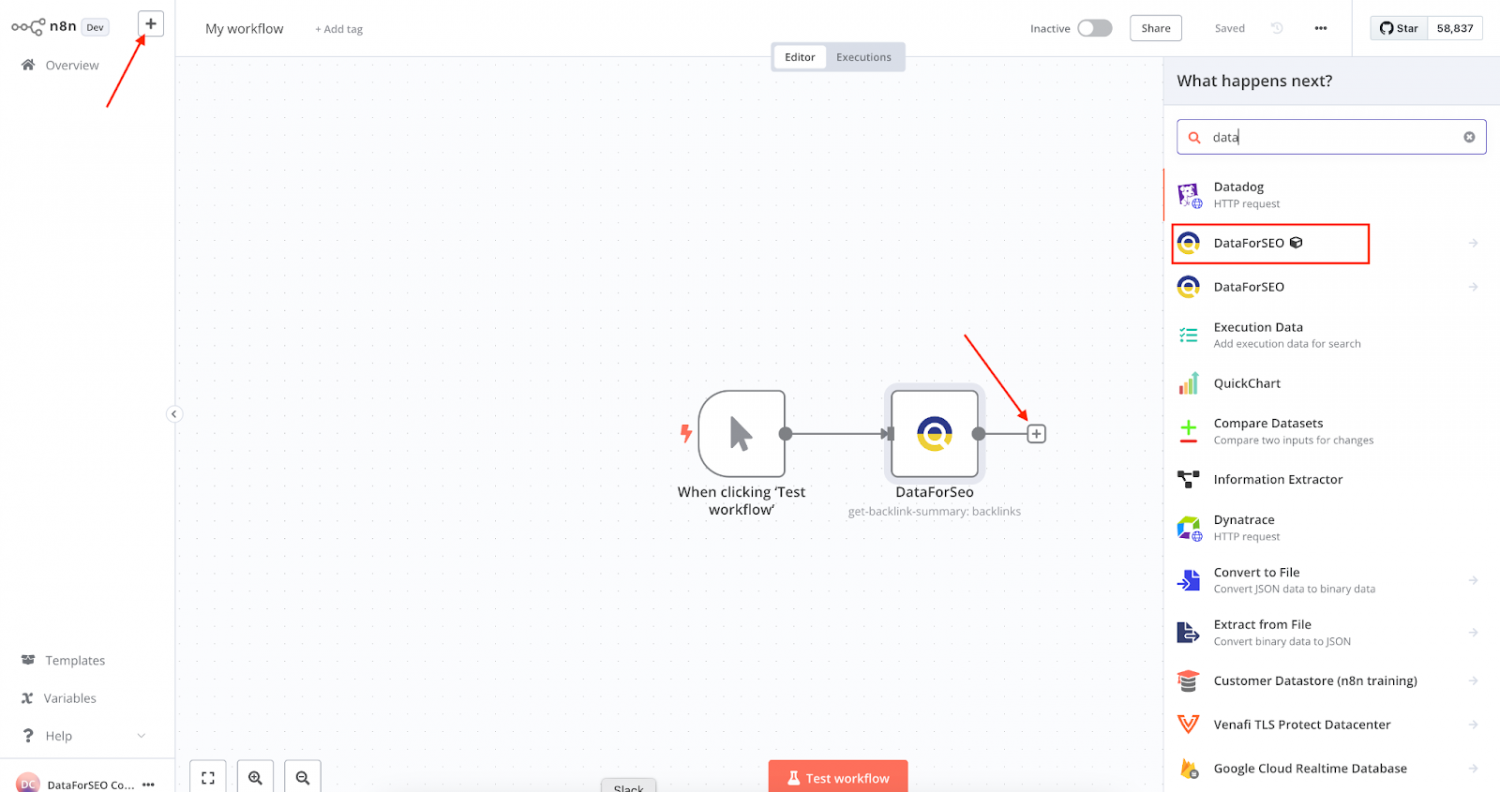Collapse the canvas side panel with the chevron

(175, 413)
